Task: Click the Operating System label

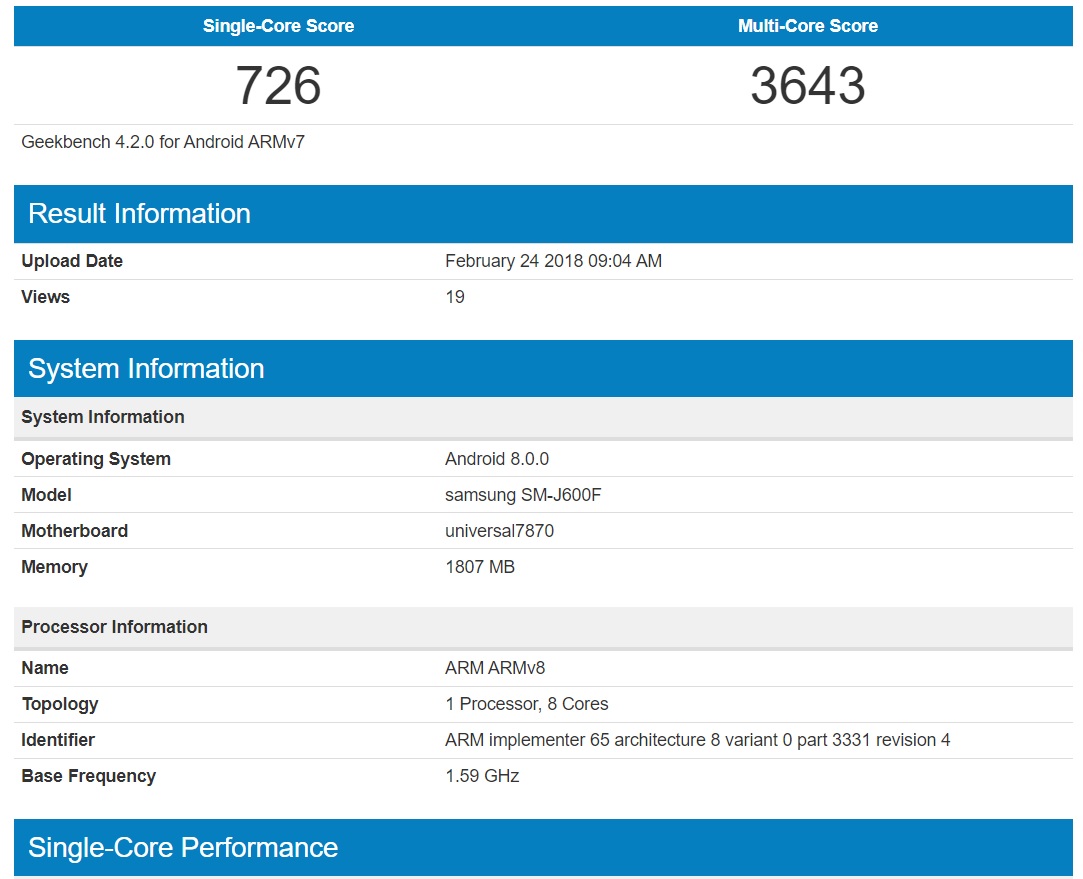Action: point(96,459)
